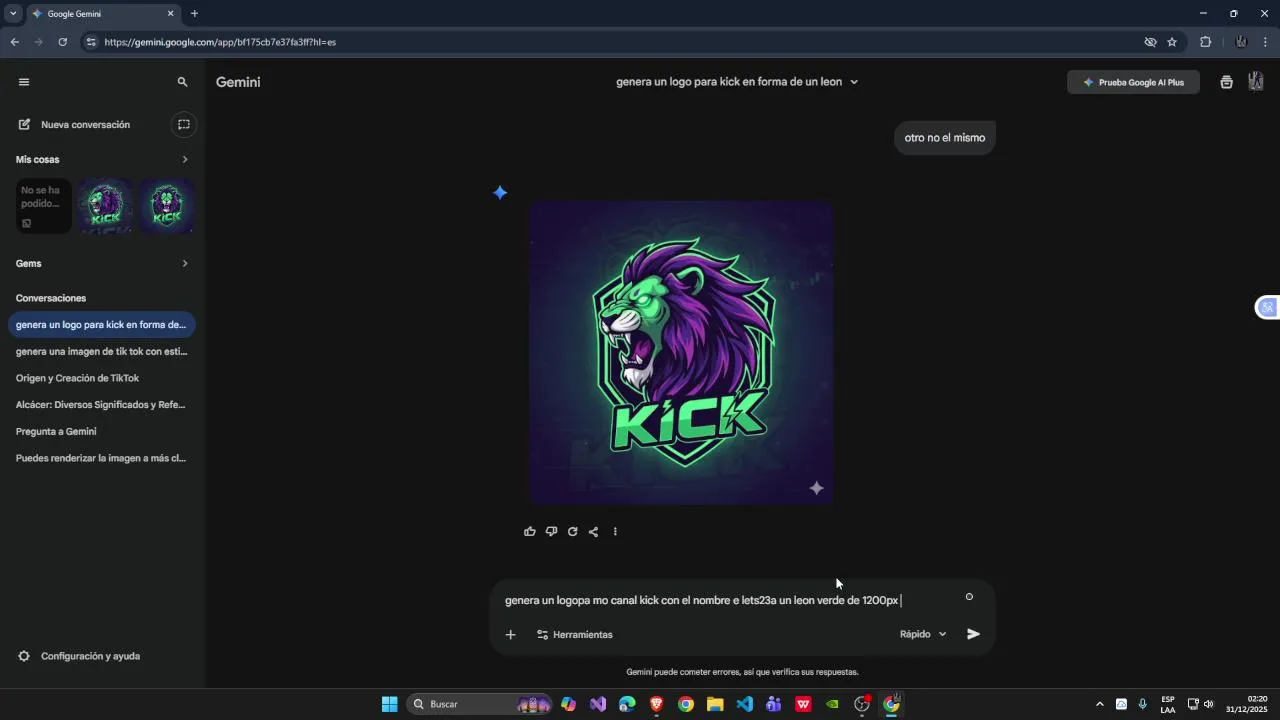The image size is (1280, 720).
Task: Open conversation 'Alcácer: Diversos Significados'
Action: tap(101, 405)
